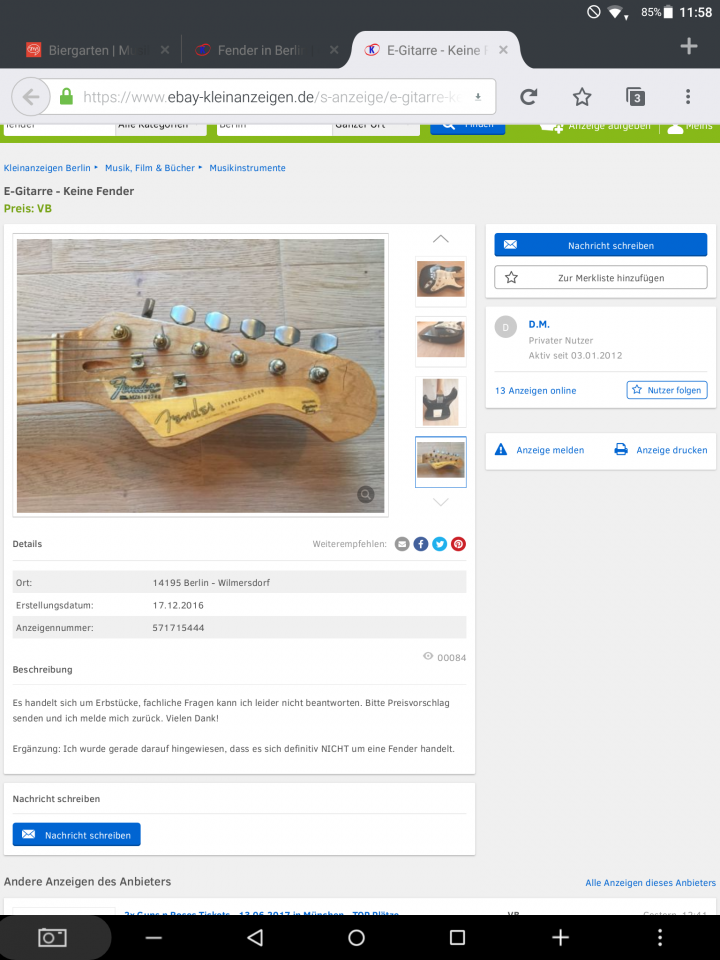Go back with Android back triangle
This screenshot has width=720, height=960.
[x=255, y=937]
